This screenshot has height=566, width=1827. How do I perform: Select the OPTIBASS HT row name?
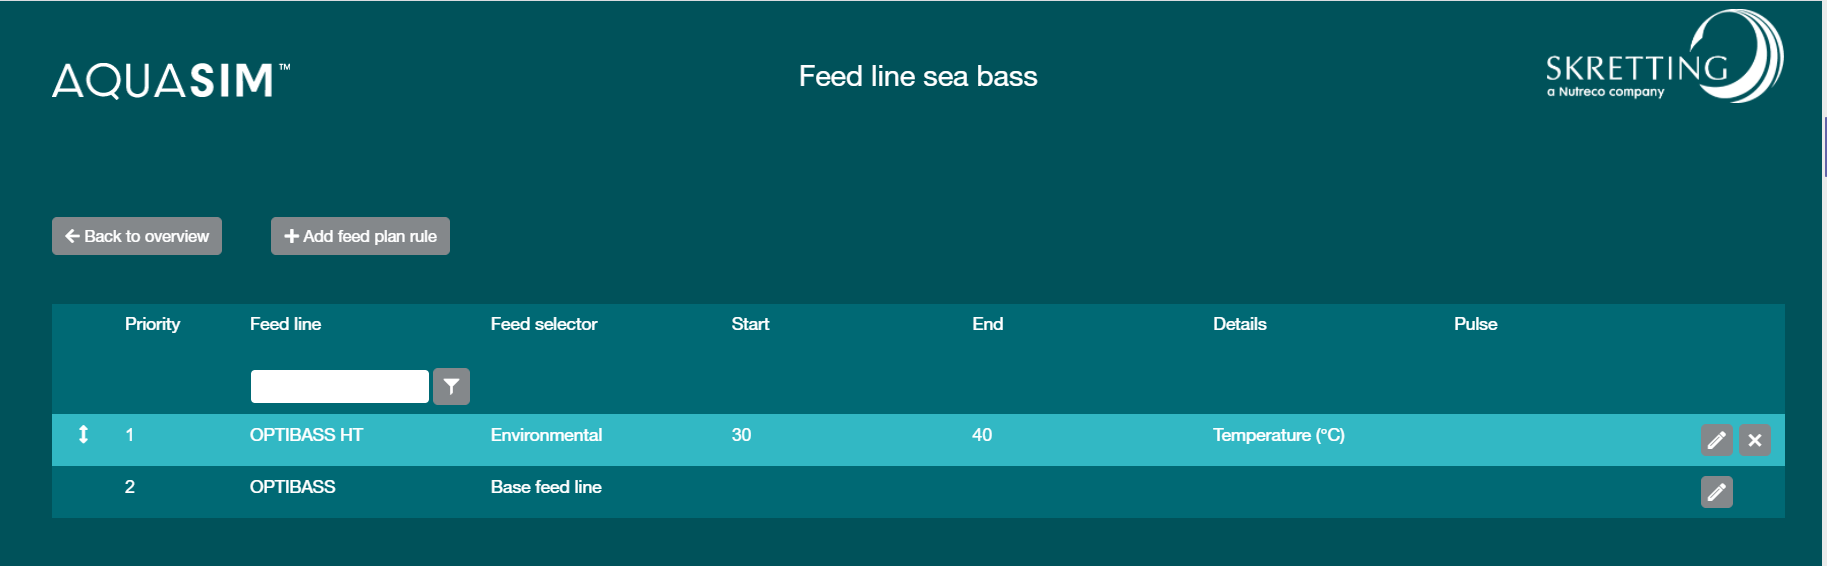coord(306,435)
